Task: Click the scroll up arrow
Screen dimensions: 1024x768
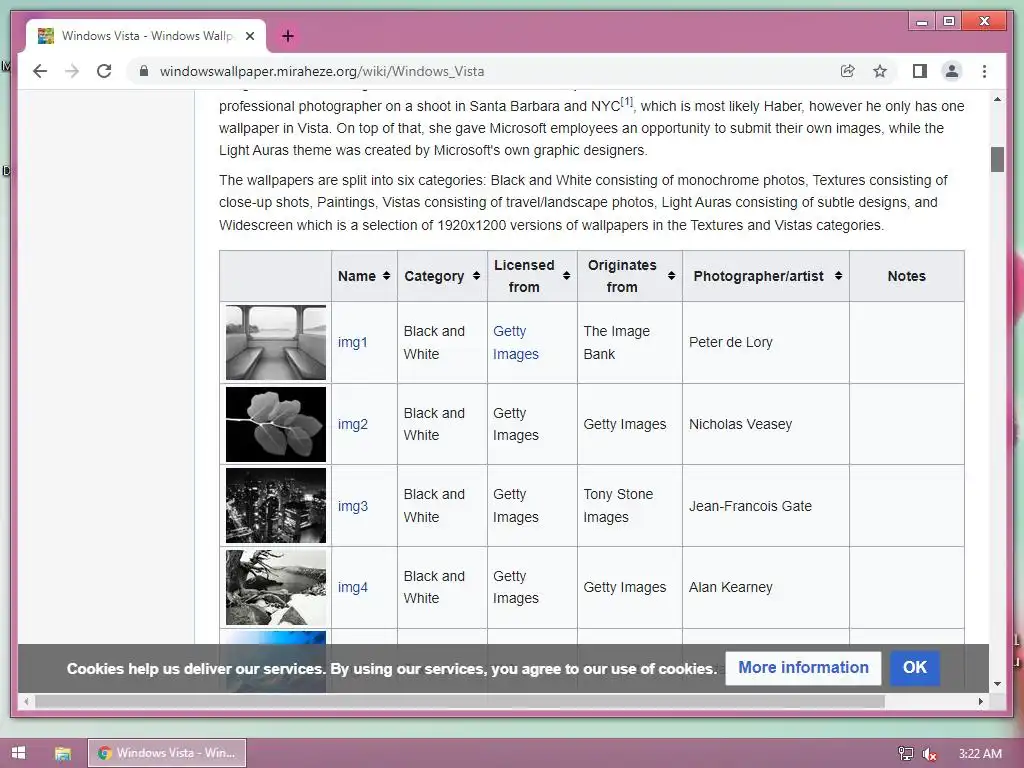Action: [997, 99]
